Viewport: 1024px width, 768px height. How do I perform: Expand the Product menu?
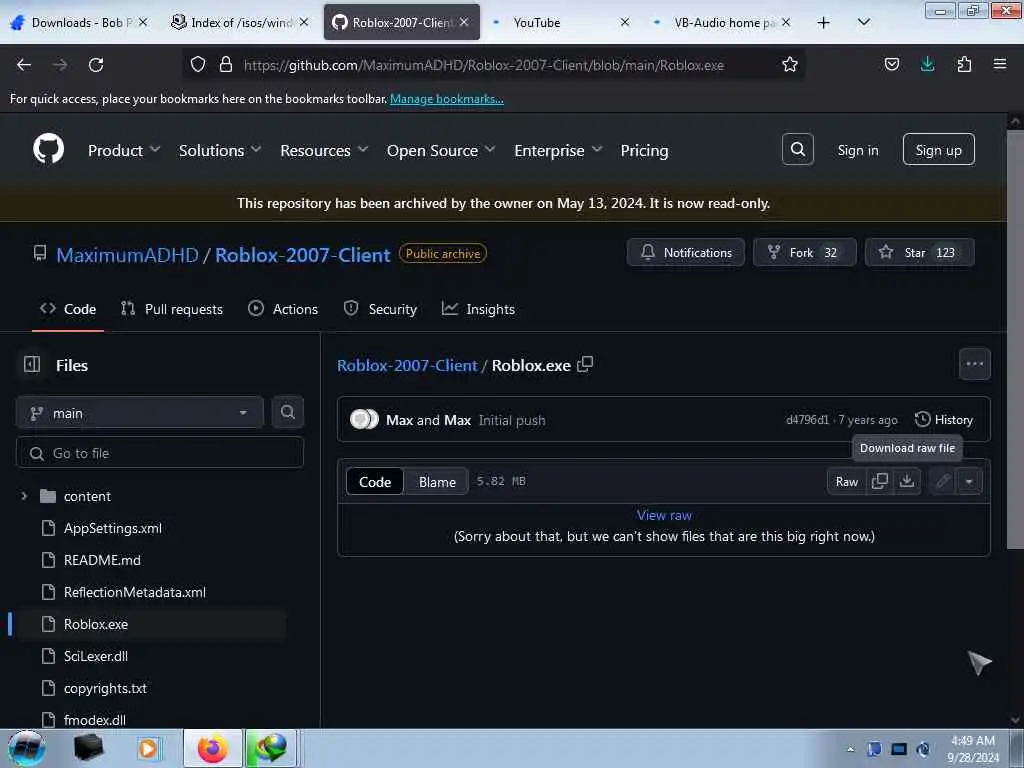point(124,150)
